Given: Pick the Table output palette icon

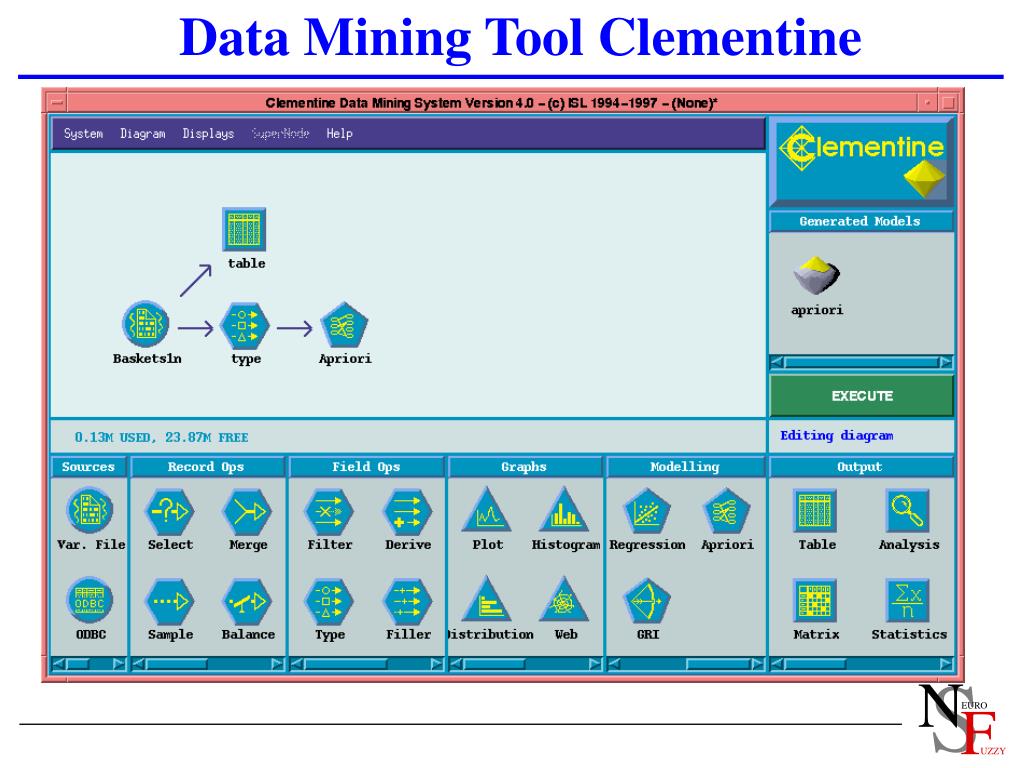Looking at the screenshot, I should pyautogui.click(x=816, y=511).
